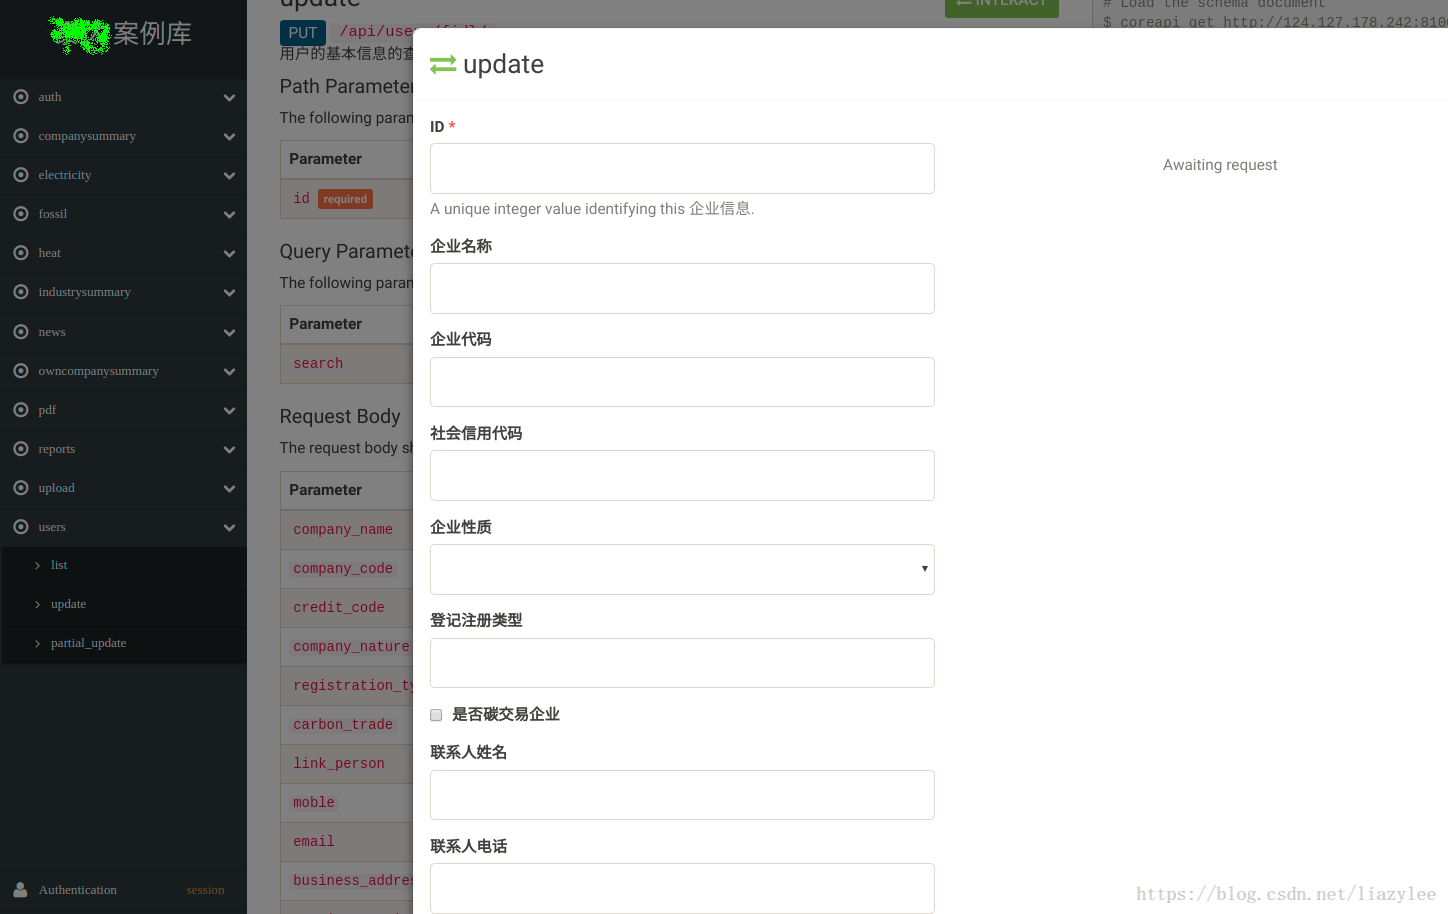Click the 登记注册类型 input field
This screenshot has width=1448, height=914.
point(682,663)
